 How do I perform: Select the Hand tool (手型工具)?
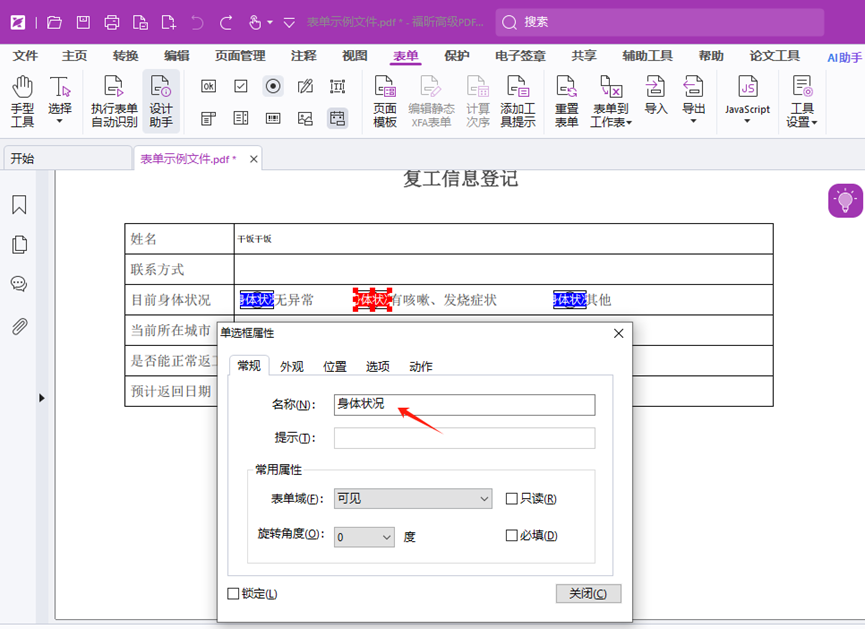click(22, 100)
